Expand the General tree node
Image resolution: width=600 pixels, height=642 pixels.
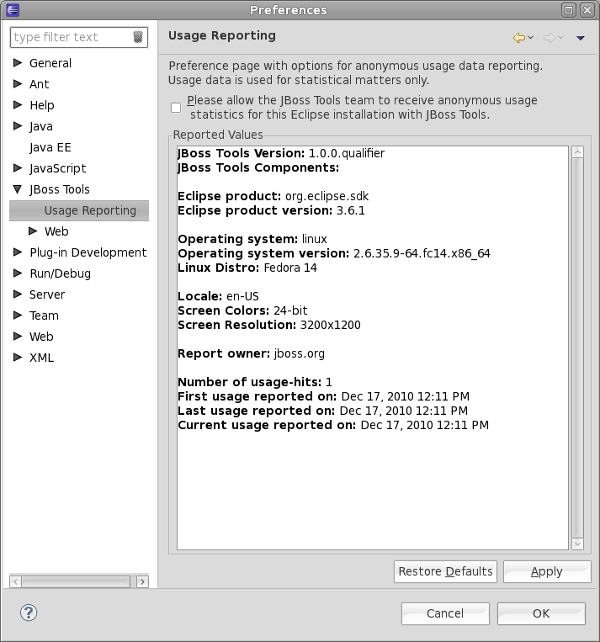(18, 63)
